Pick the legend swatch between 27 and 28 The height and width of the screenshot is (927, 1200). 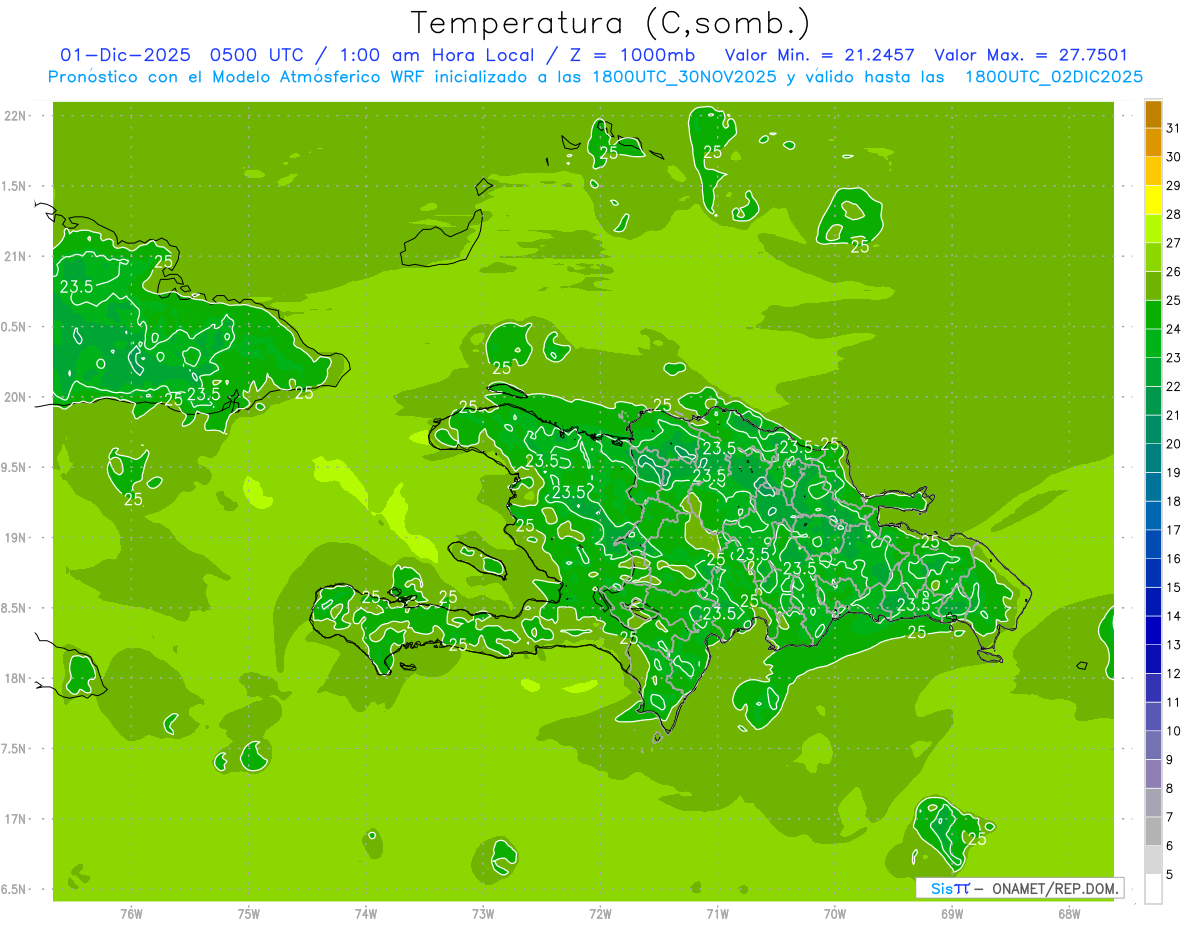point(1153,228)
